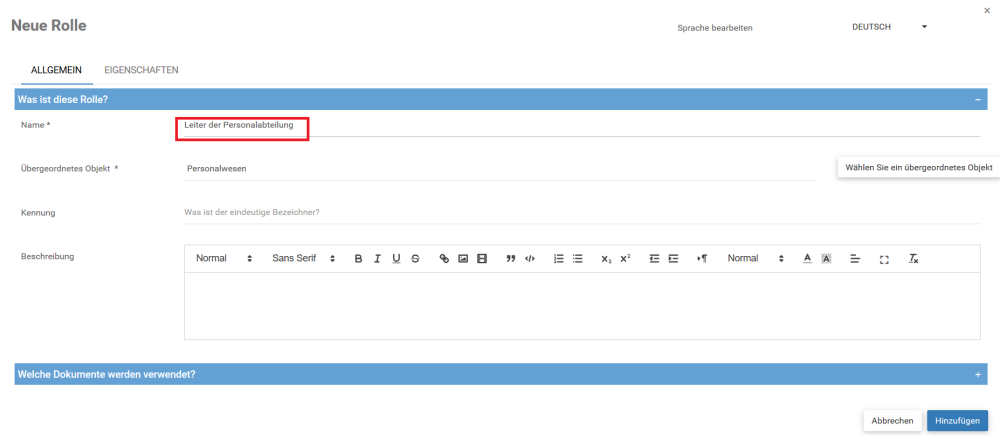
Task: Toggle bold formatting in description editor
Action: tap(358, 259)
